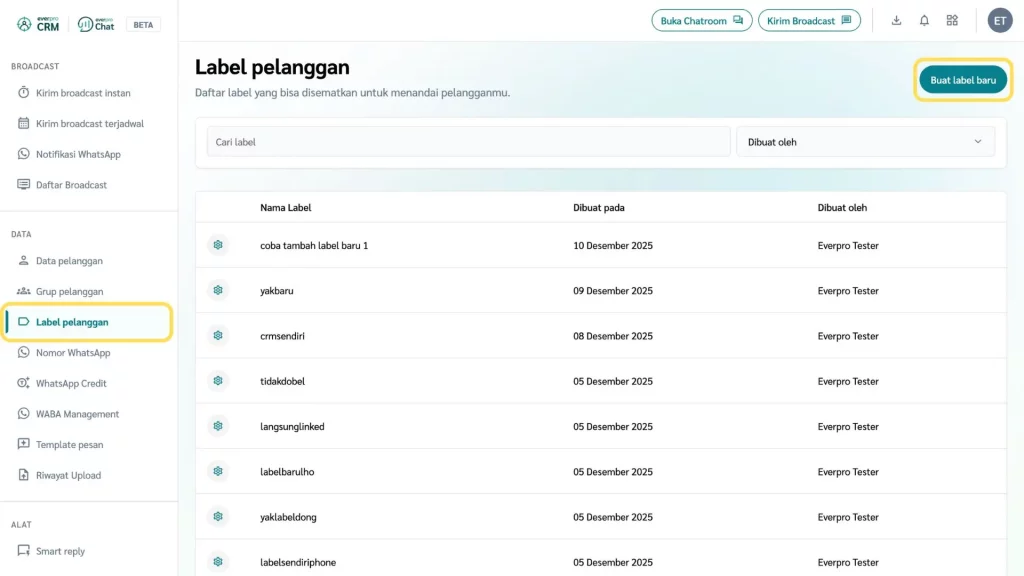
Task: Select Grup pelanggan in sidebar
Action: click(69, 292)
